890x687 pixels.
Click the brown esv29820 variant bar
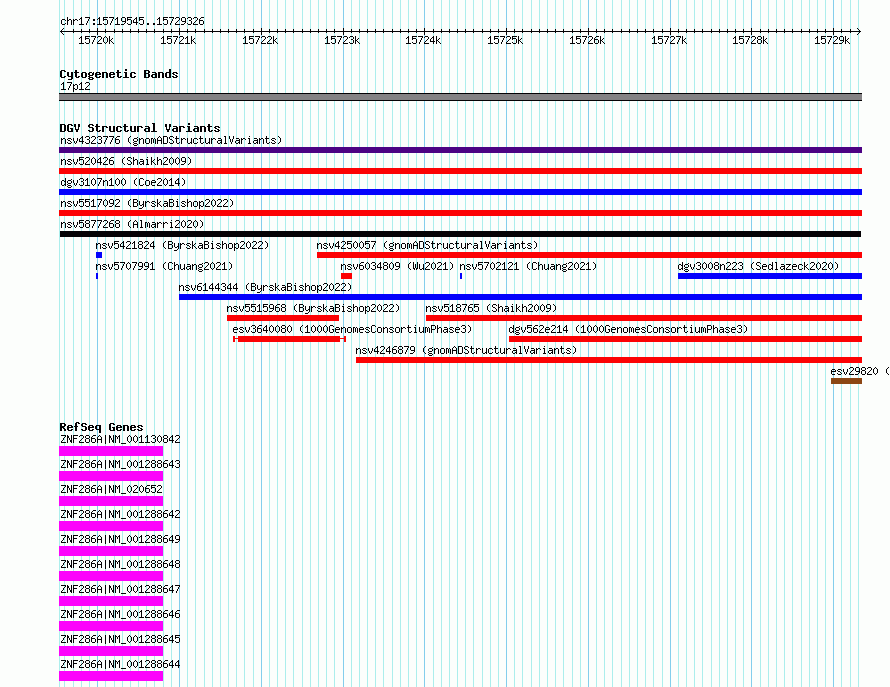pos(846,381)
